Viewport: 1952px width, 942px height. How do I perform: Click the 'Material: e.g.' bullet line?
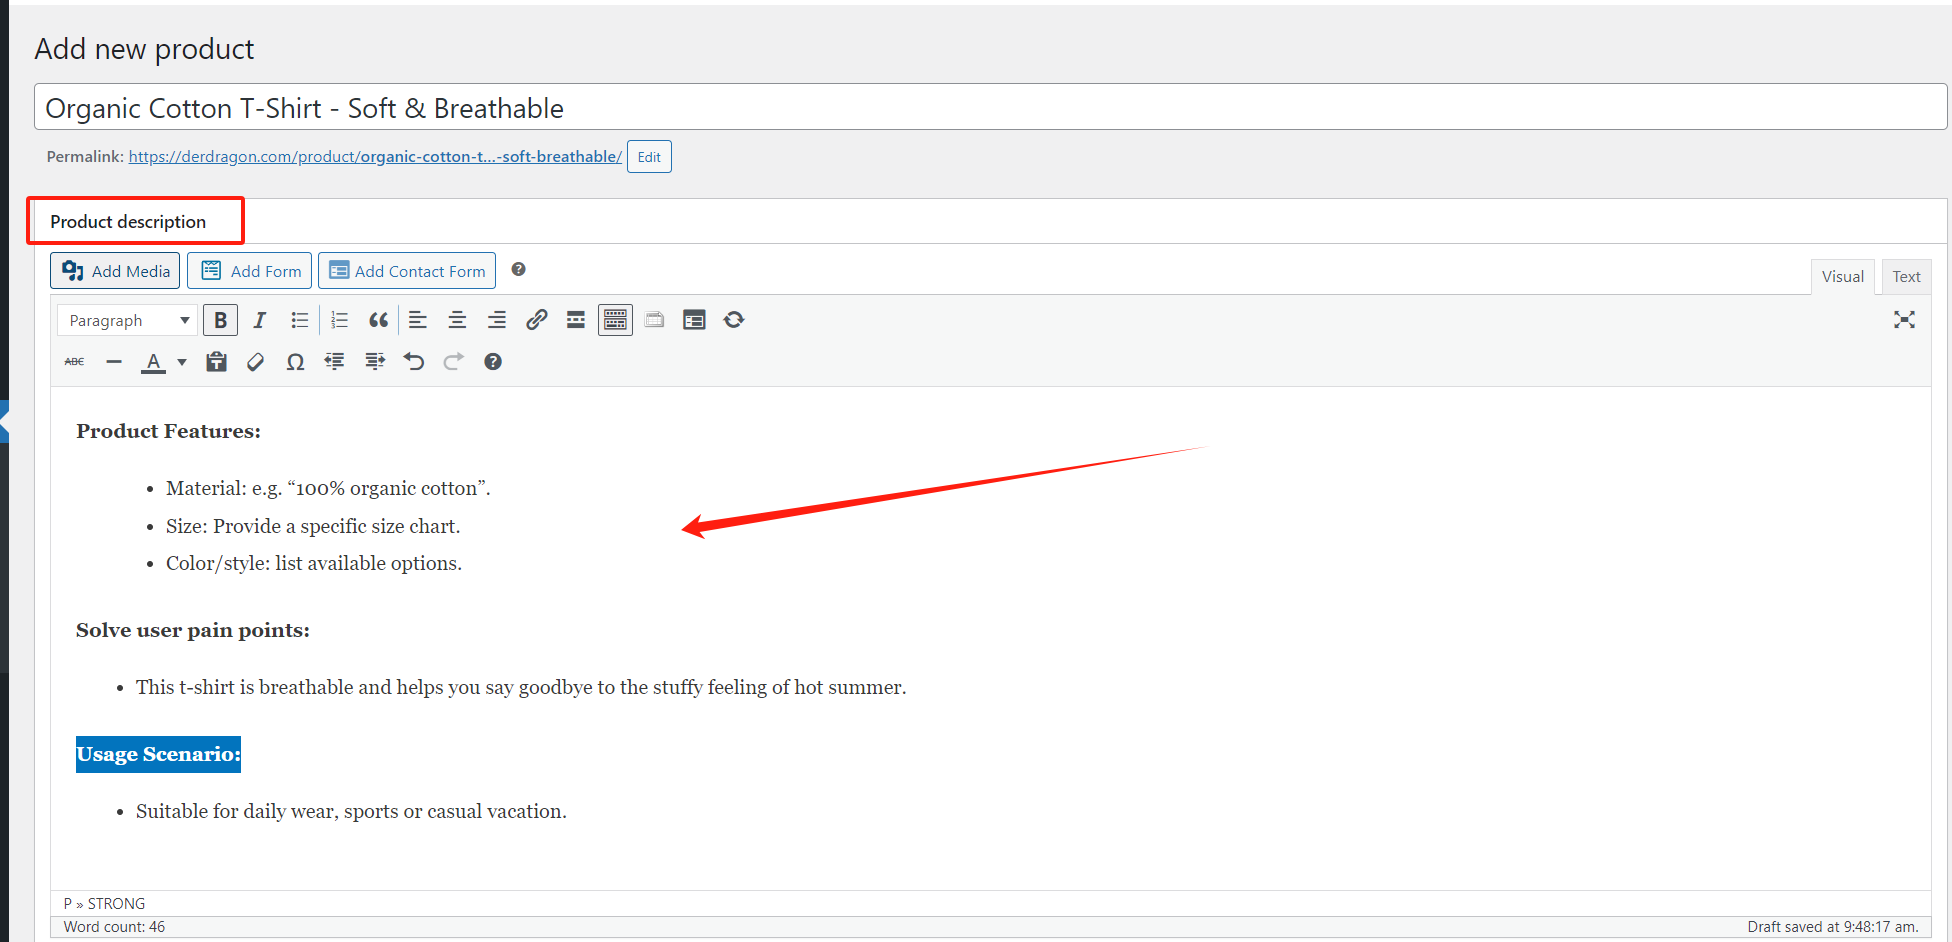(x=328, y=488)
